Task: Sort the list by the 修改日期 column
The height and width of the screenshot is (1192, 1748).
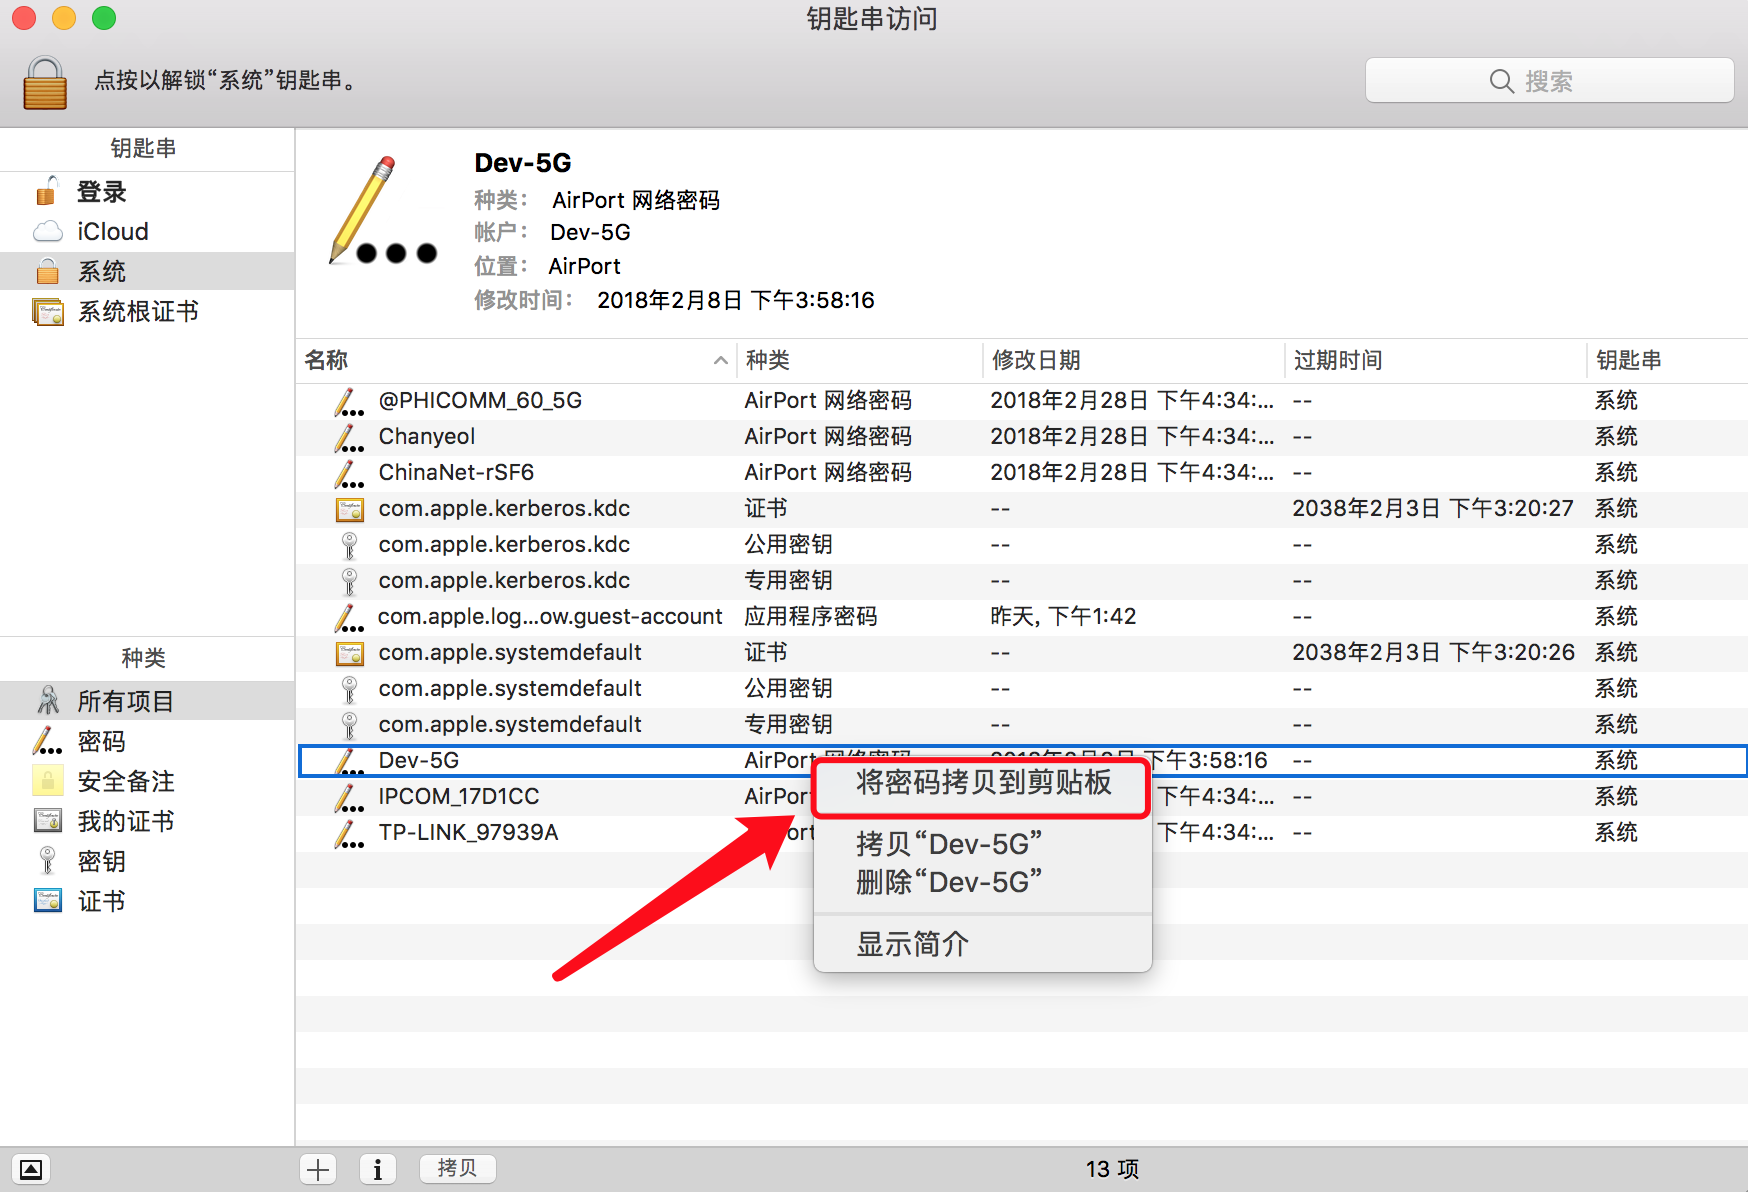Action: pos(1133,360)
